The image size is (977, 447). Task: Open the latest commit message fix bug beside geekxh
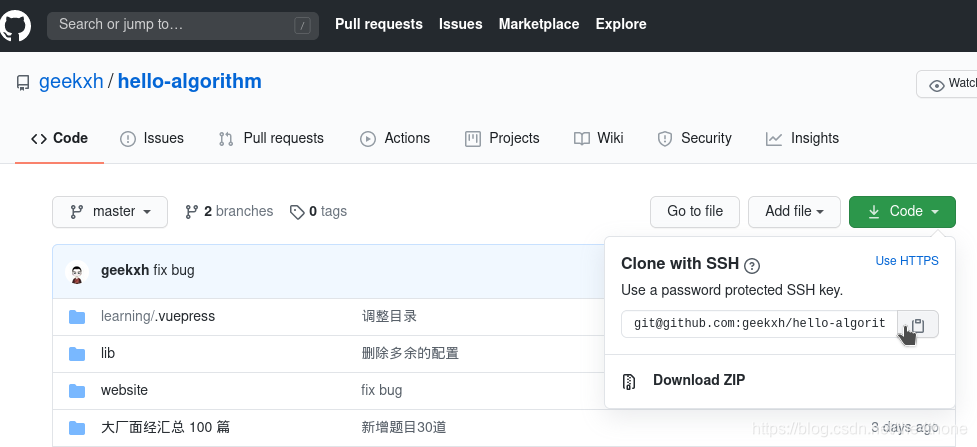tap(174, 271)
